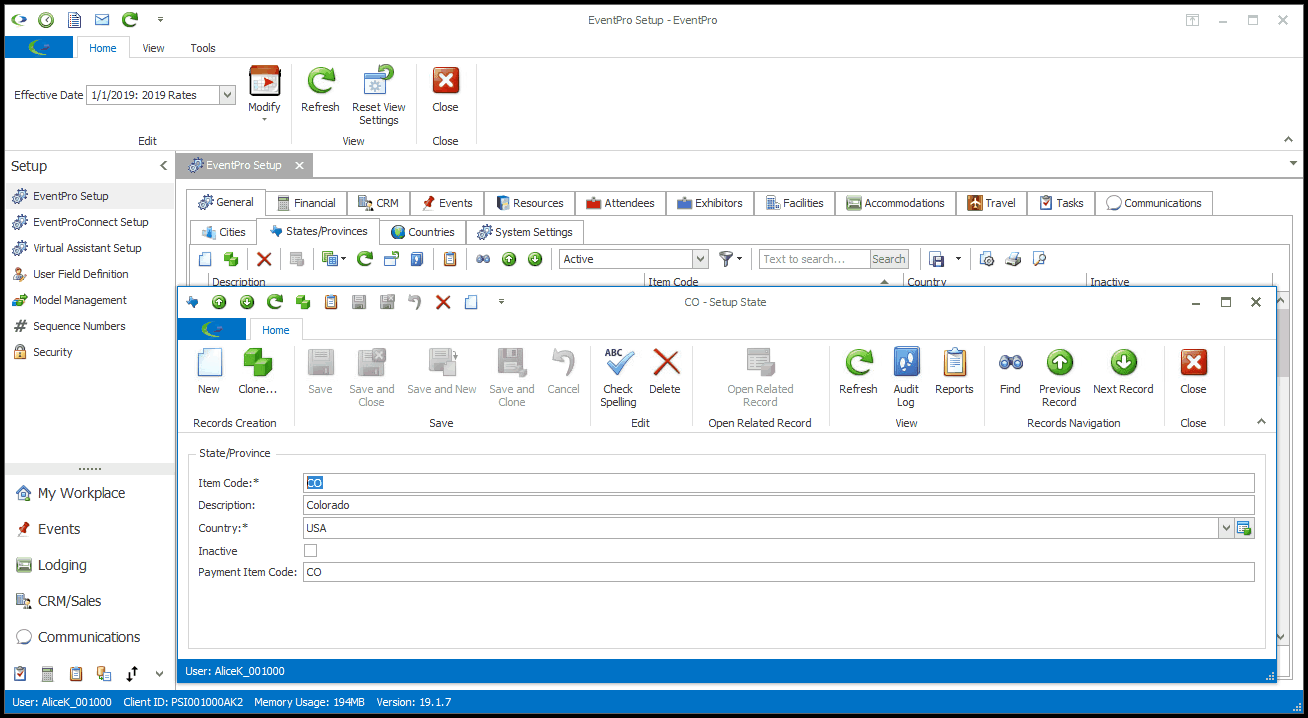Open the main quick access toolbar customize arrow

pos(161,20)
